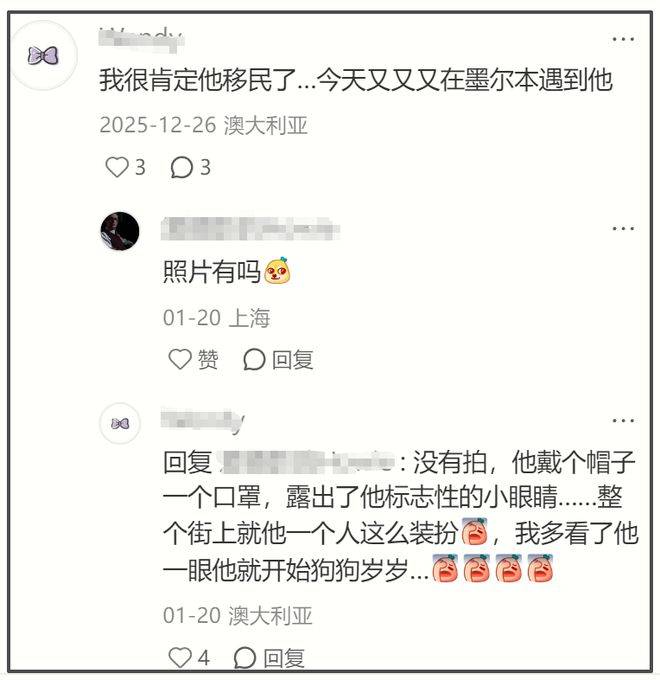This screenshot has width=660, height=680.
Task: Open dark avatar of Shanghai replier
Action: tap(120, 231)
